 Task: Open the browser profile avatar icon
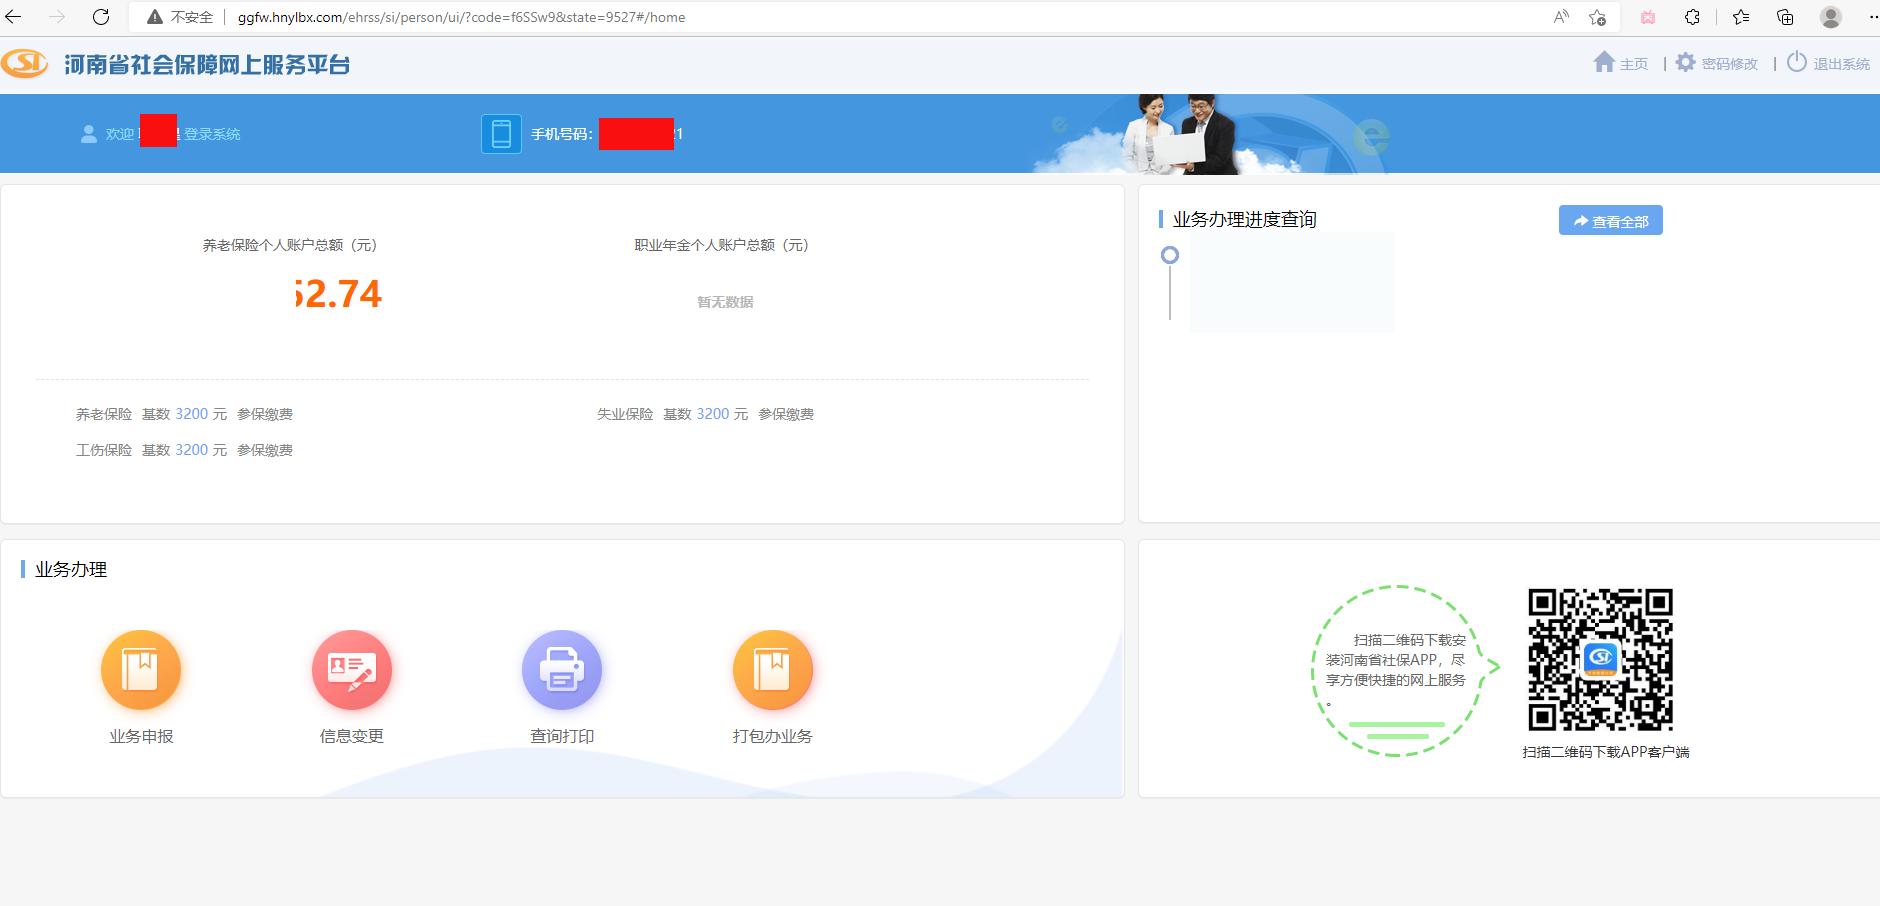1830,17
